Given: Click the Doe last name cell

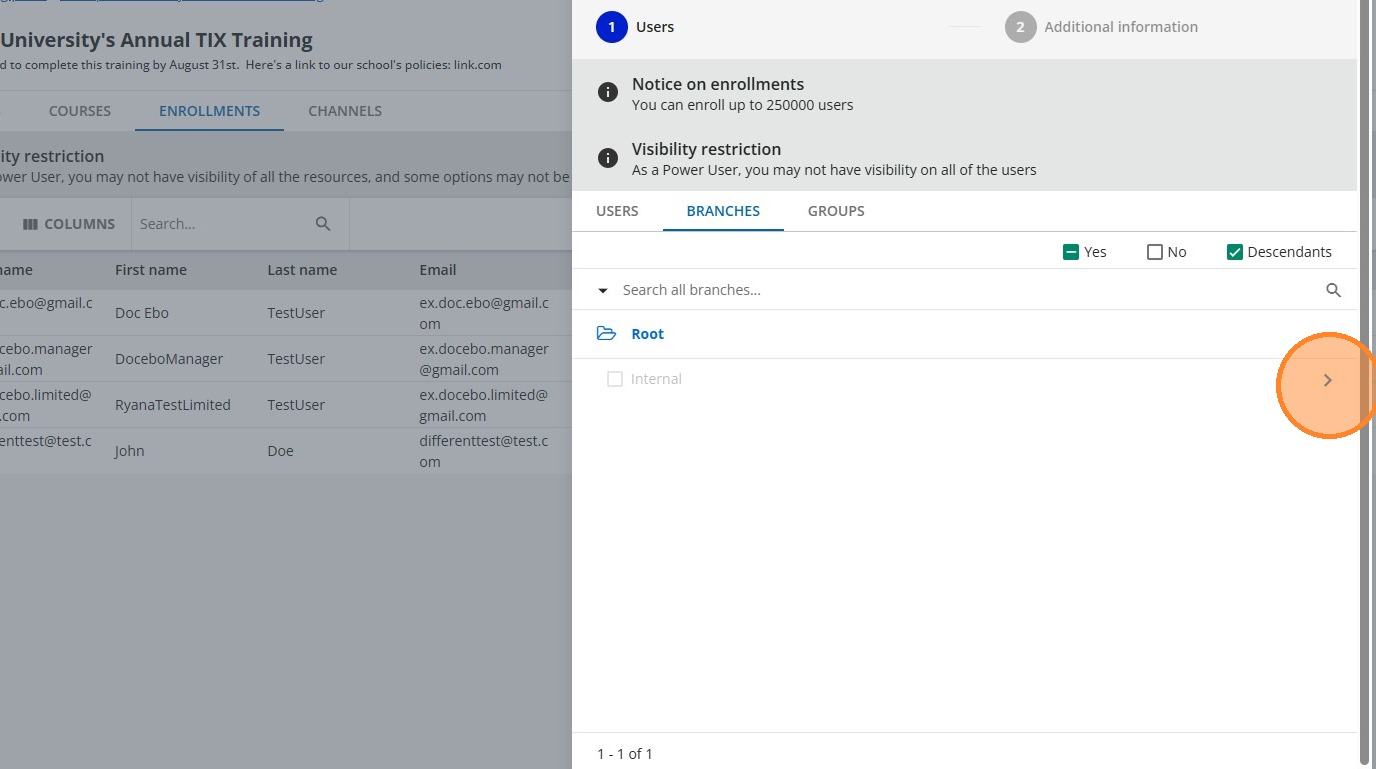Looking at the screenshot, I should click(x=281, y=451).
